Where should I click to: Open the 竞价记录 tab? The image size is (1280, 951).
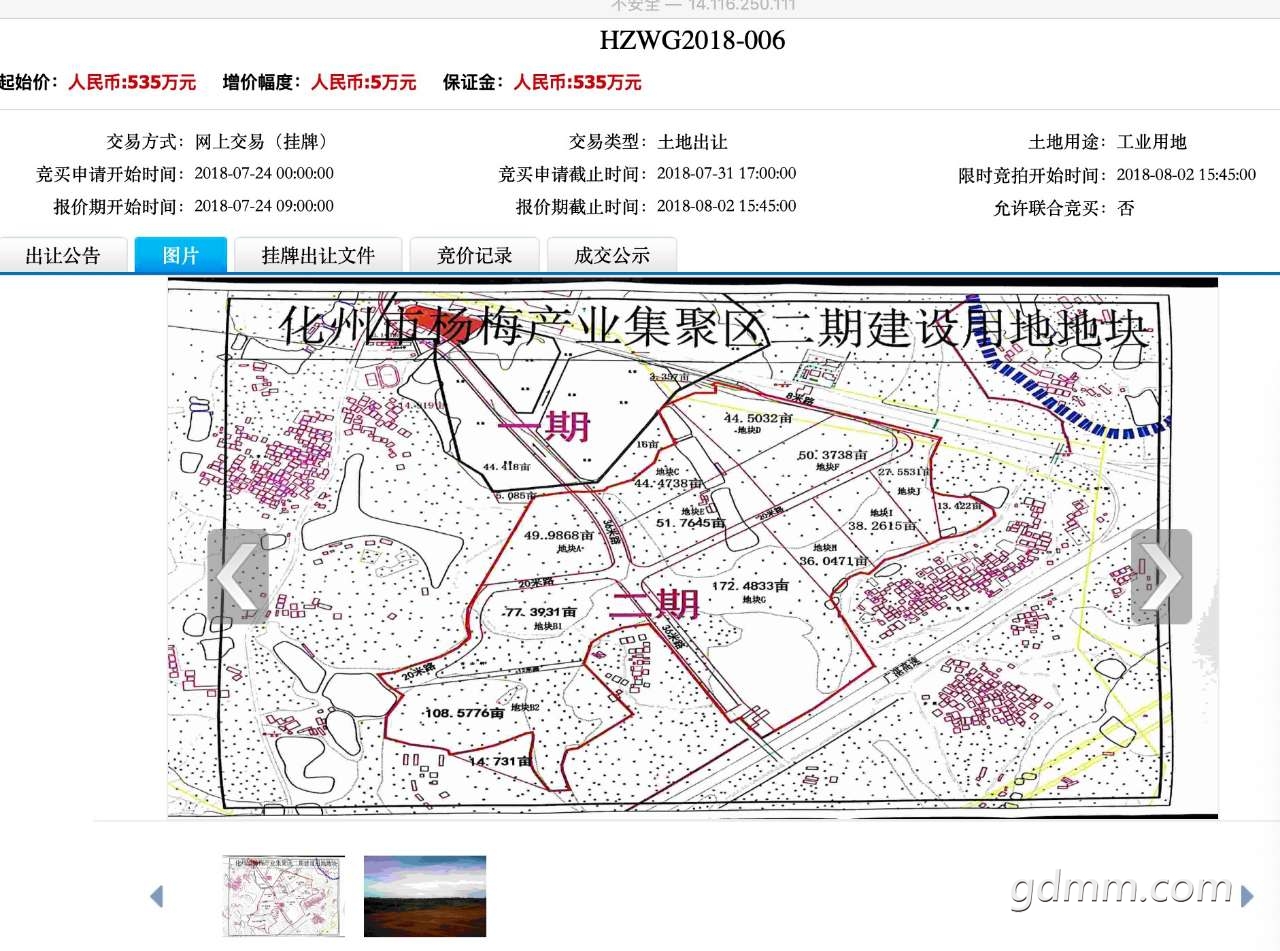pyautogui.click(x=474, y=255)
